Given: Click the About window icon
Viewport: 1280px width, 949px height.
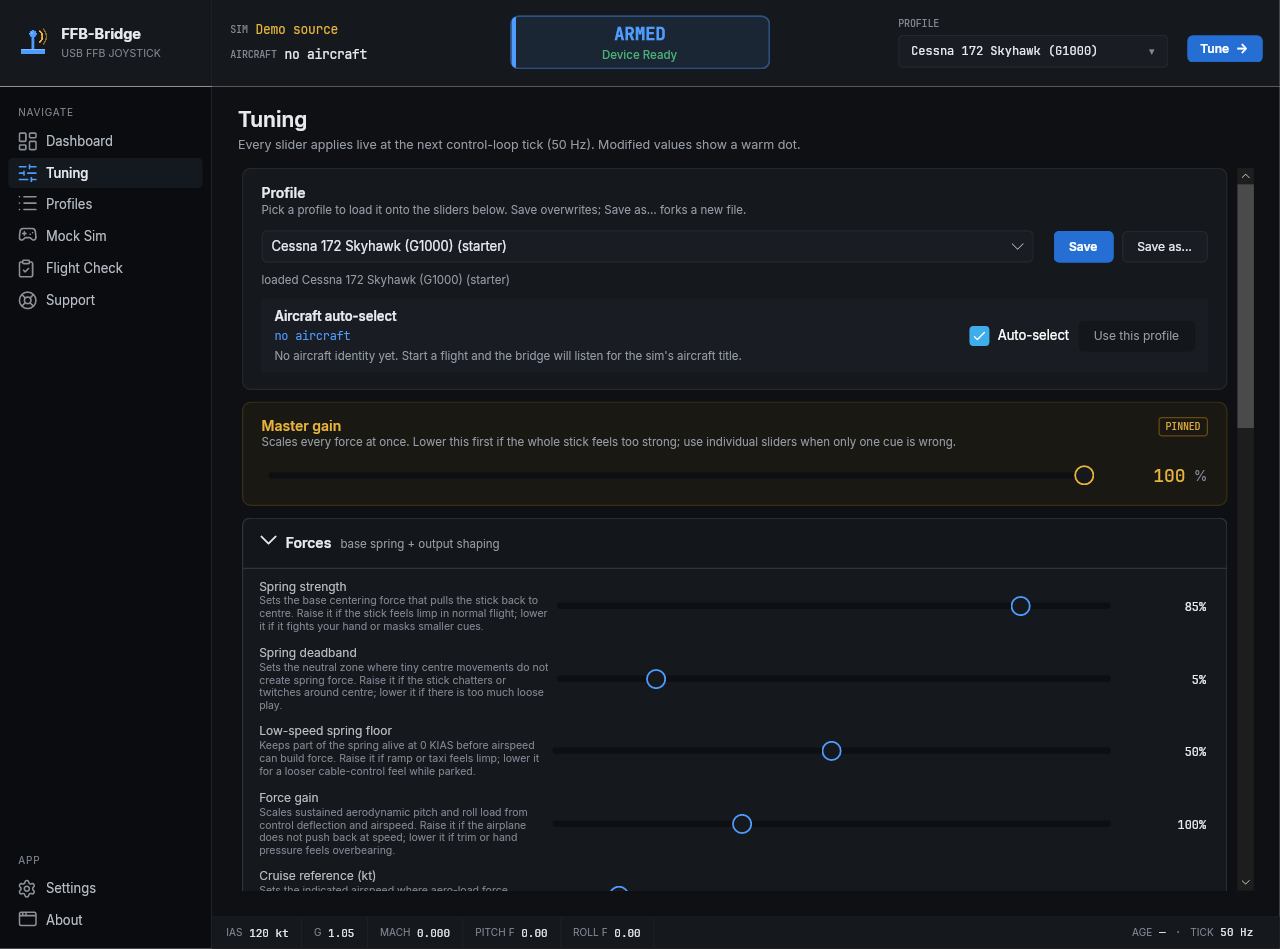Looking at the screenshot, I should 27,920.
